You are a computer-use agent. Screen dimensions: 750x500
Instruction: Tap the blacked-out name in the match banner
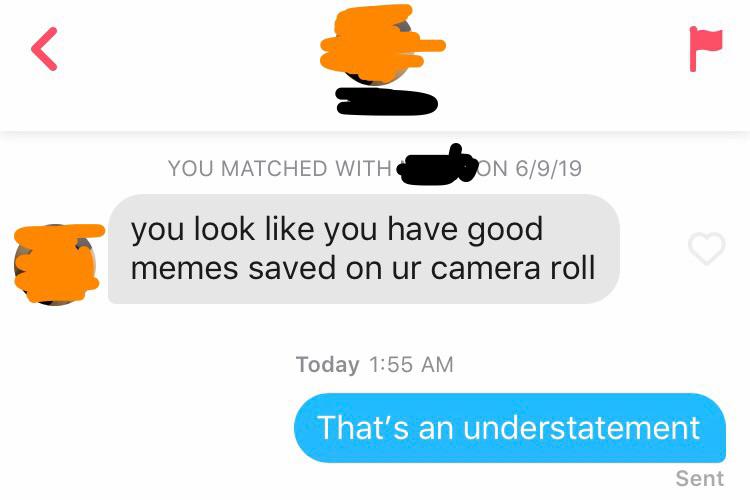point(438,165)
